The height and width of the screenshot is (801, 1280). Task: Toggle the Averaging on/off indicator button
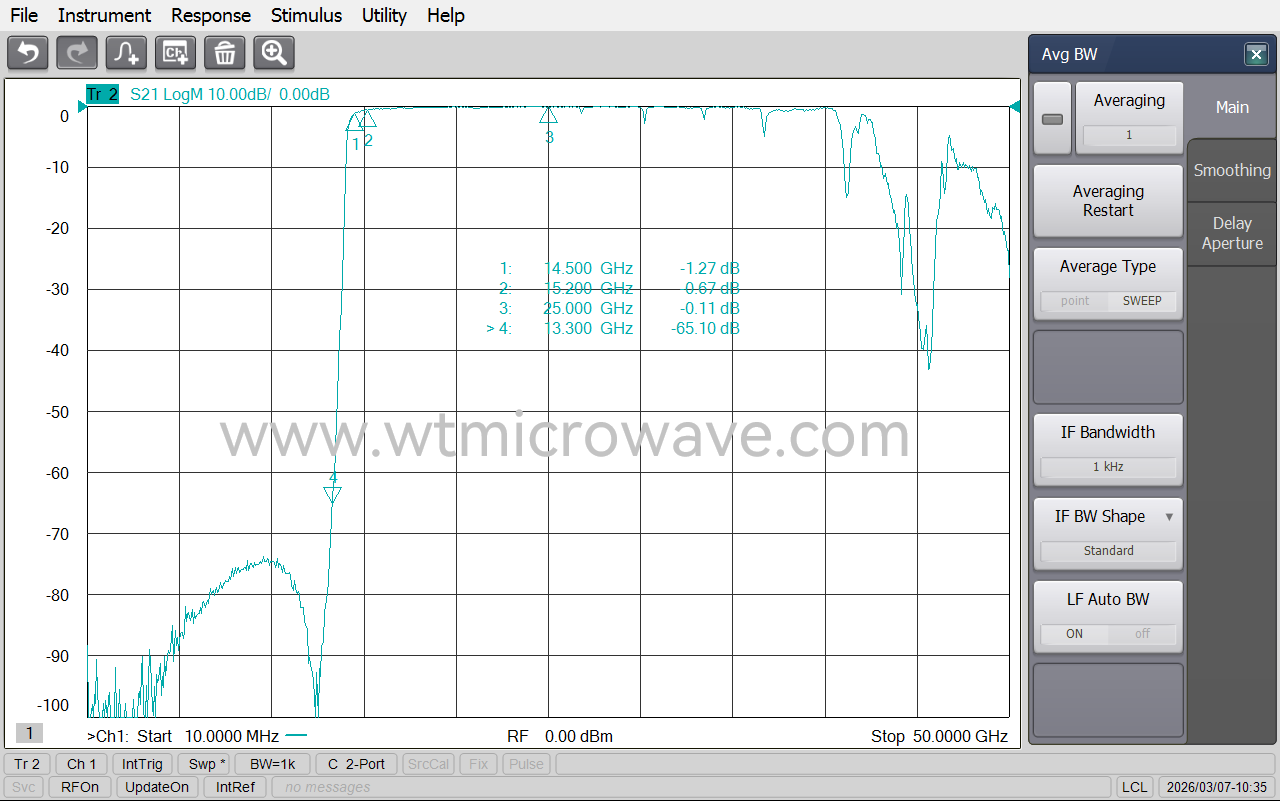pos(1052,119)
